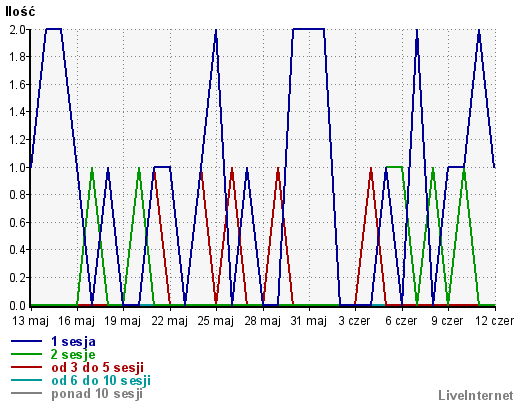This screenshot has height=405, width=520.
Task: Click the blue line swatch beside '1 sesja'
Action: pyautogui.click(x=26, y=341)
